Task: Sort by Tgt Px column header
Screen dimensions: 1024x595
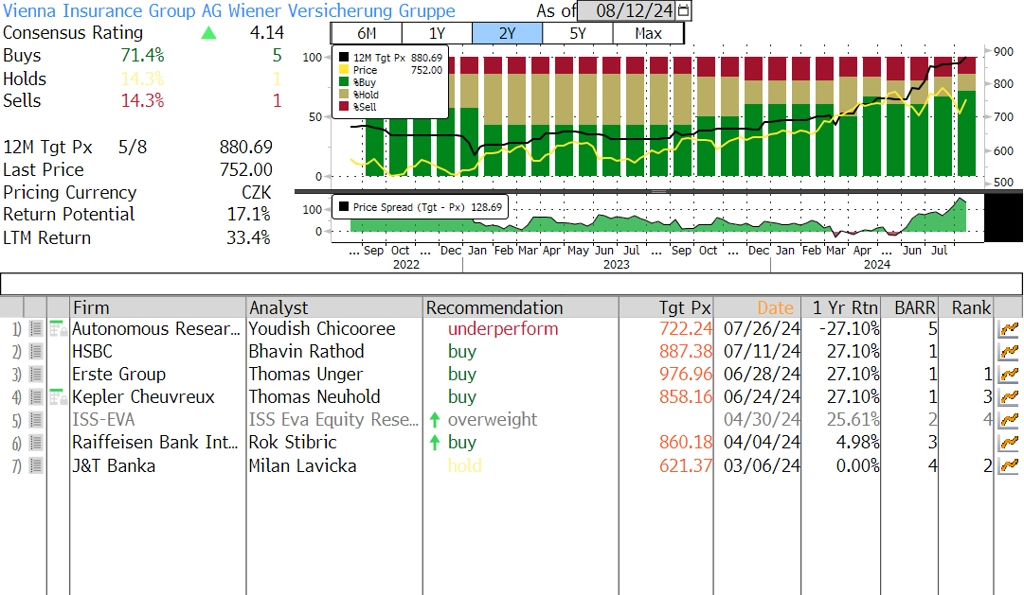Action: (x=685, y=308)
